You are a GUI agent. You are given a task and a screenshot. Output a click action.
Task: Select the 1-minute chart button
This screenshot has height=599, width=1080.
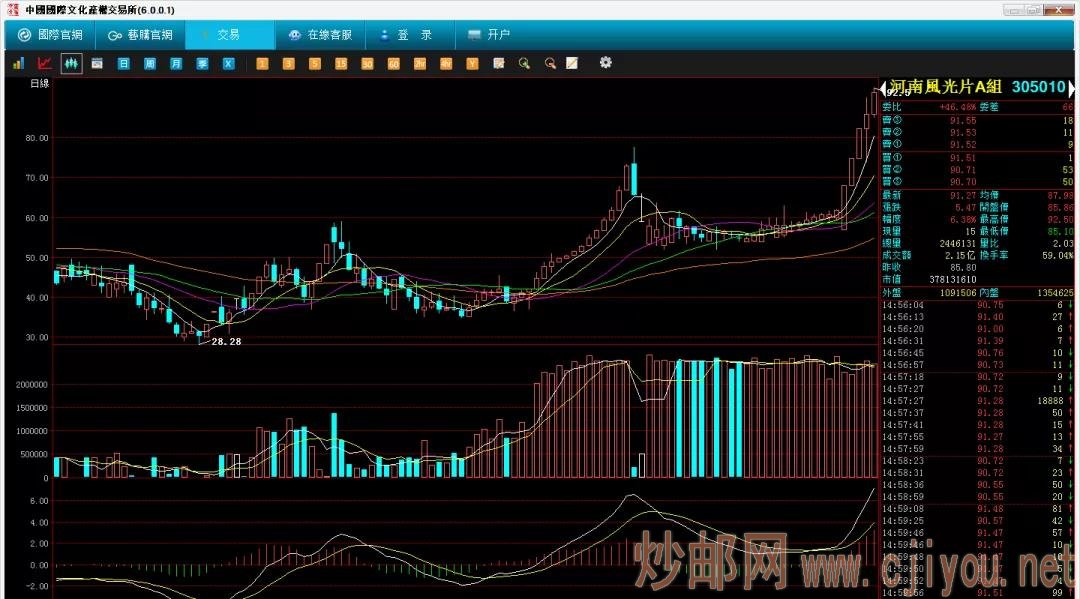pos(262,63)
